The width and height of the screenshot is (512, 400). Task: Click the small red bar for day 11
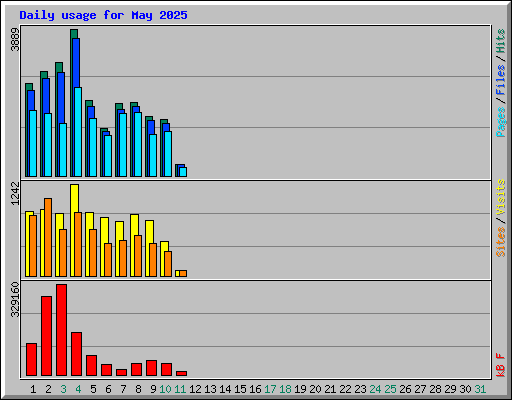click(181, 373)
